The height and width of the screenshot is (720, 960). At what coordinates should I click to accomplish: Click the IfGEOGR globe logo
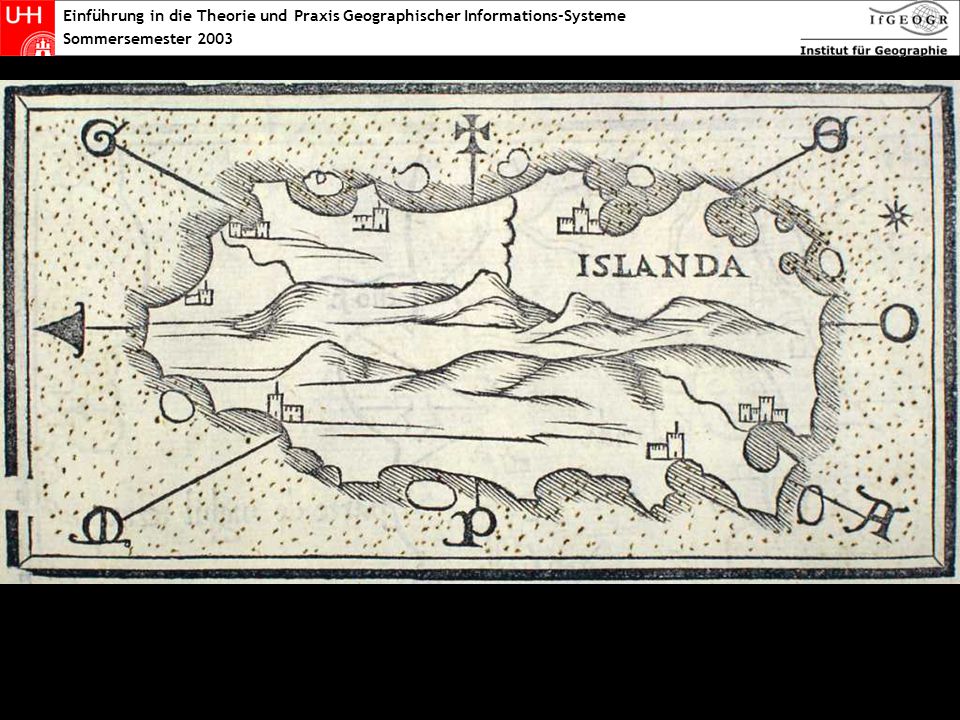[x=909, y=19]
